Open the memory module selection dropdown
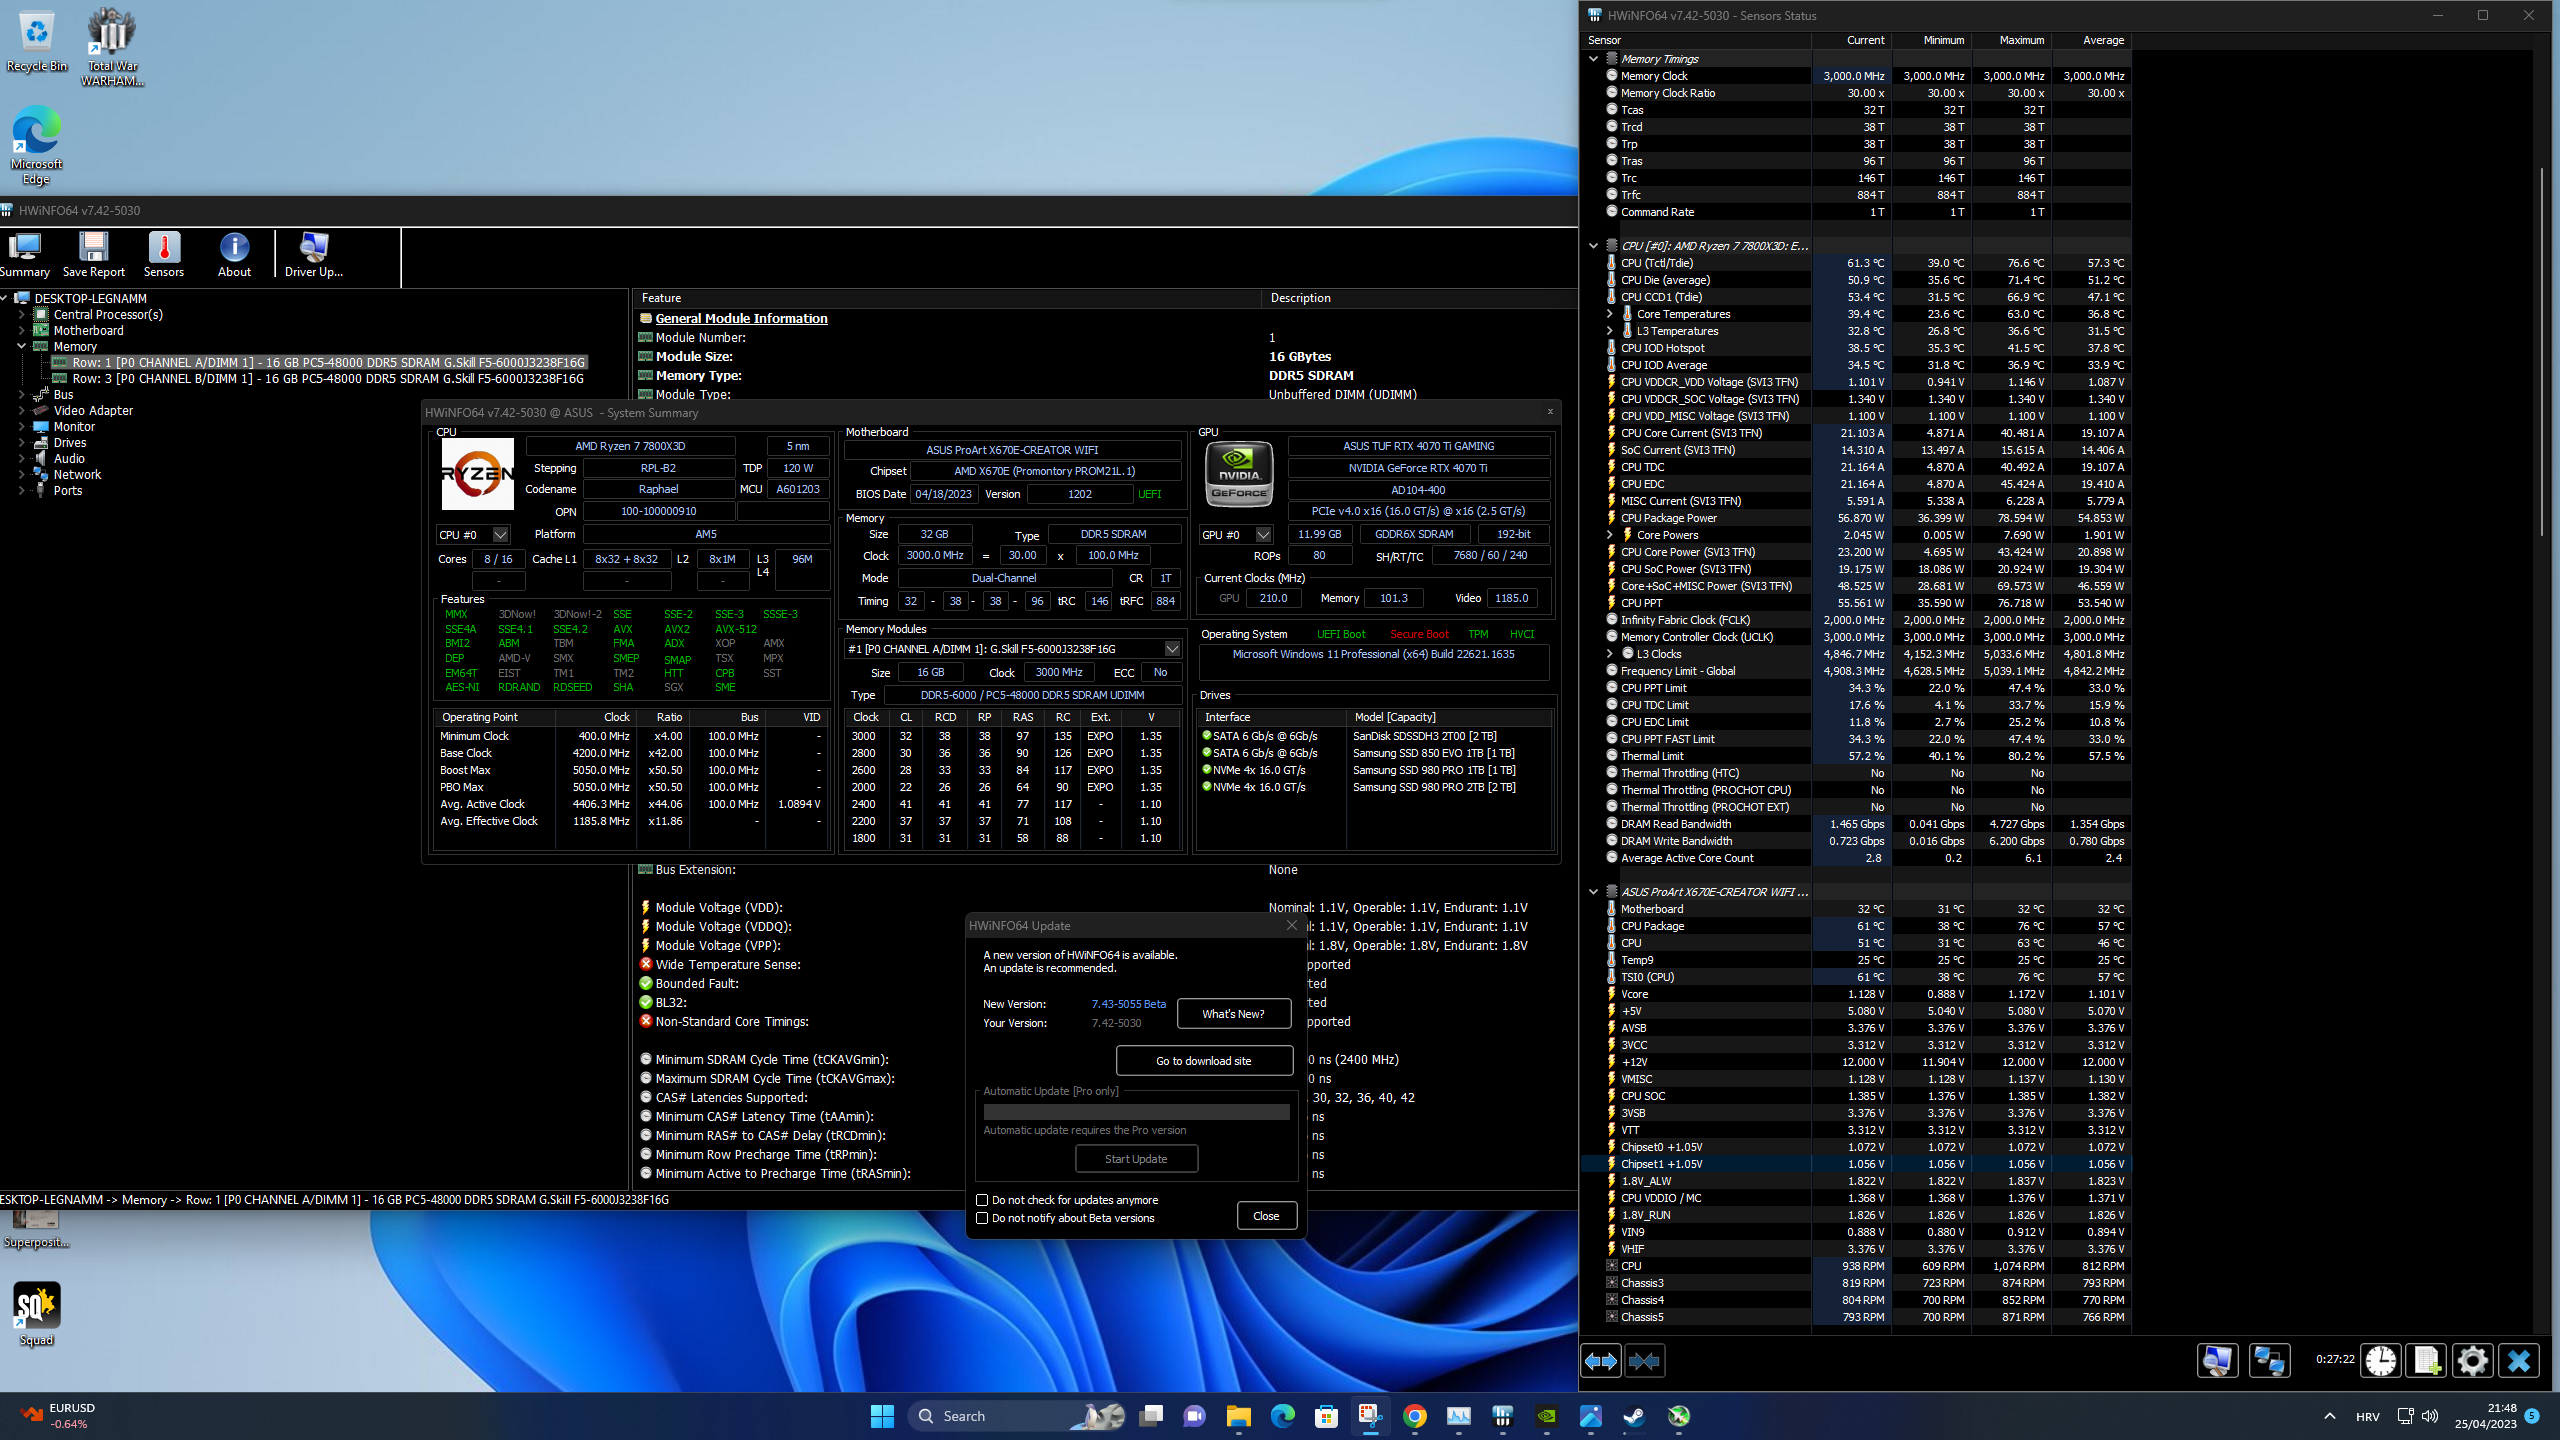 point(1172,649)
